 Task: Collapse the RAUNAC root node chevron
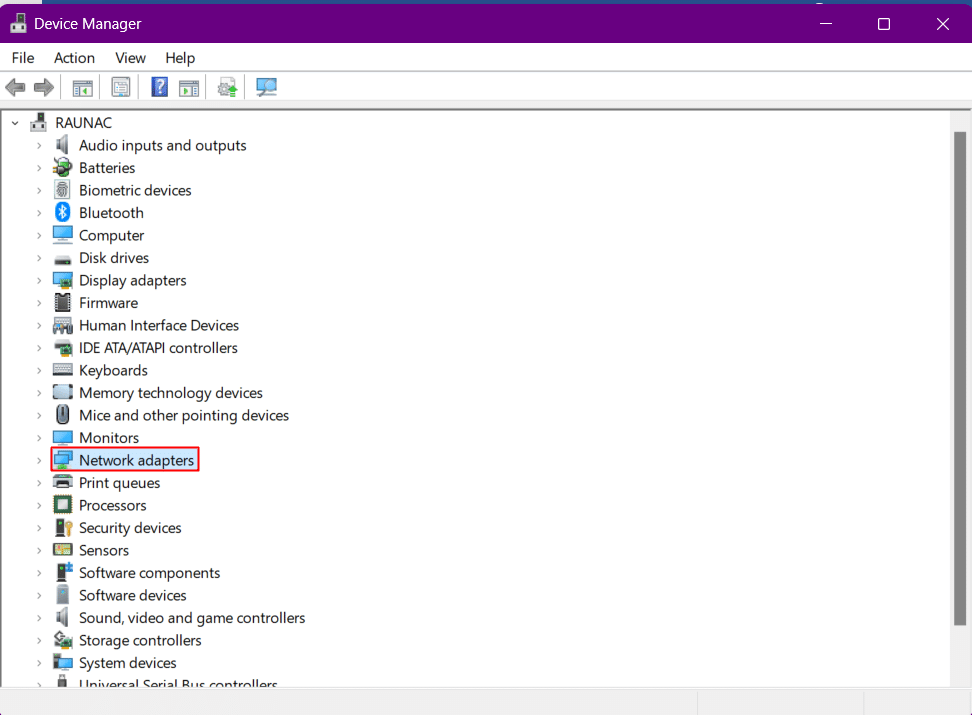pyautogui.click(x=14, y=122)
